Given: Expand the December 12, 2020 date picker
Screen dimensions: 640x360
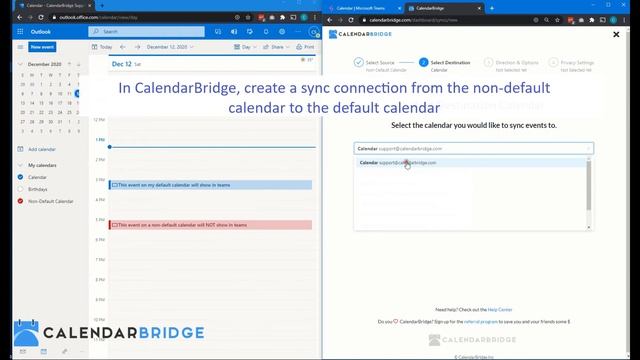Looking at the screenshot, I should pyautogui.click(x=170, y=47).
